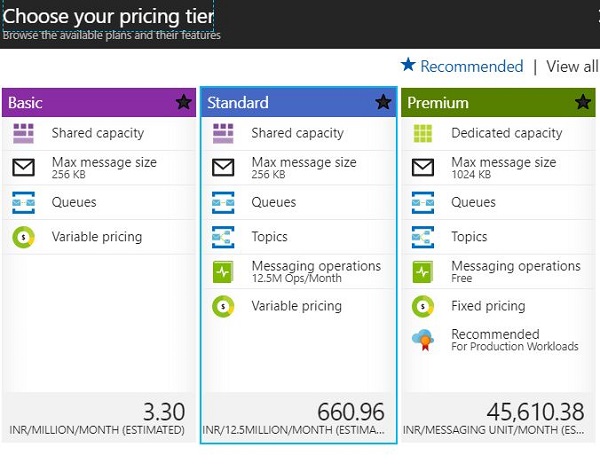The height and width of the screenshot is (471, 600).
Task: Click the Fixed pricing icon in Premium
Action: pos(423,306)
